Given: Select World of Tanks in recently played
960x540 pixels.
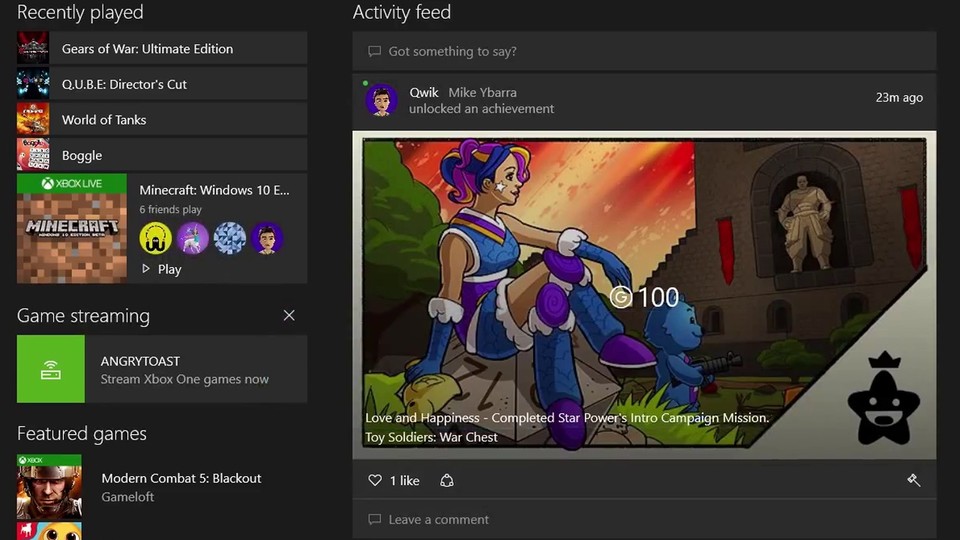Looking at the screenshot, I should (x=104, y=120).
